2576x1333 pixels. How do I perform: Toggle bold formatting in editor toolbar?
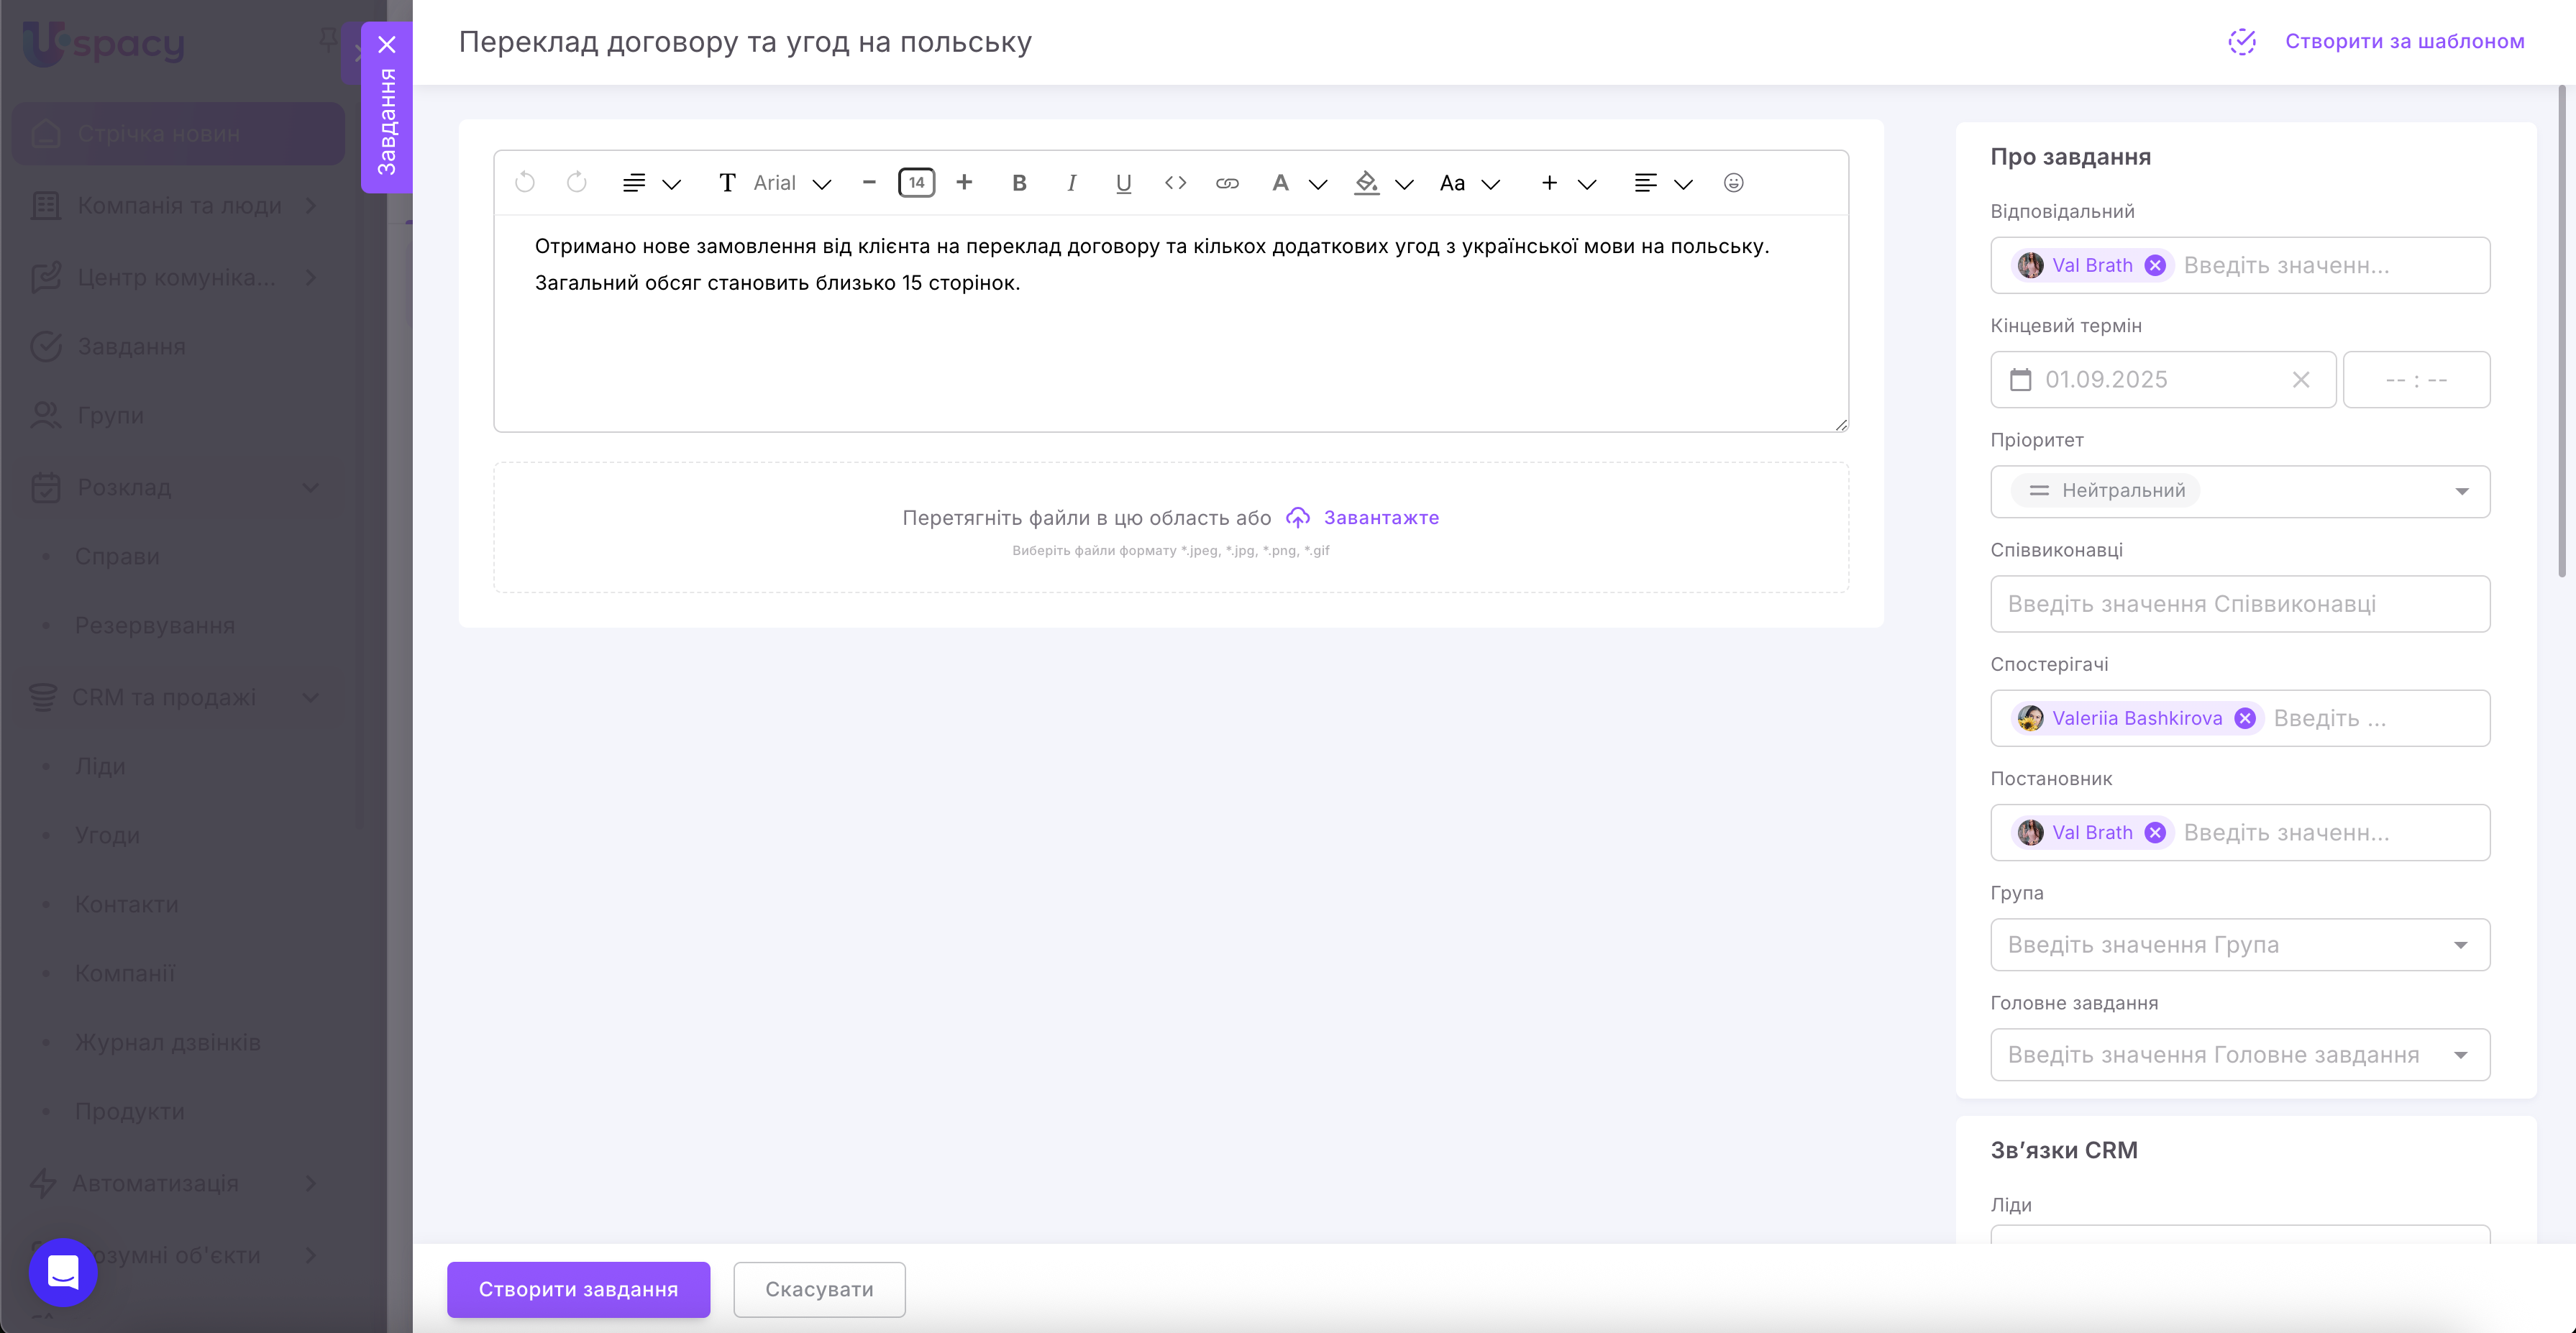[1019, 183]
